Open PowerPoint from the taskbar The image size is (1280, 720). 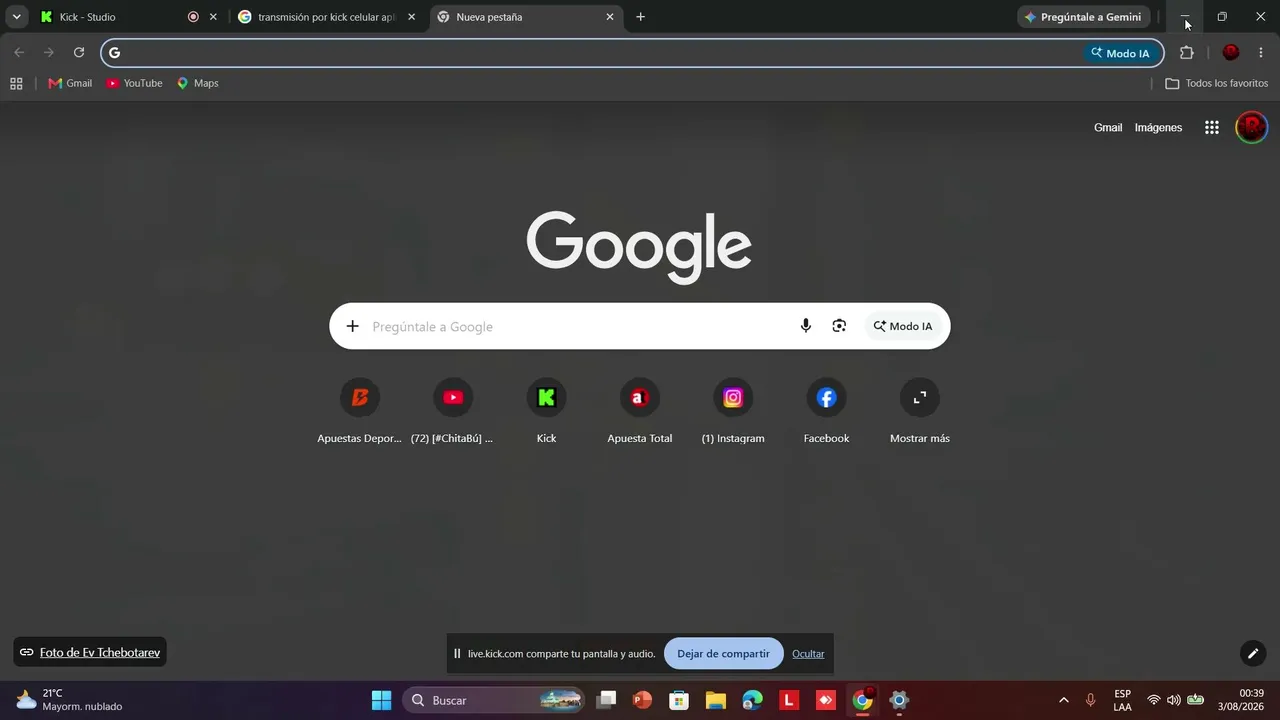(x=642, y=700)
